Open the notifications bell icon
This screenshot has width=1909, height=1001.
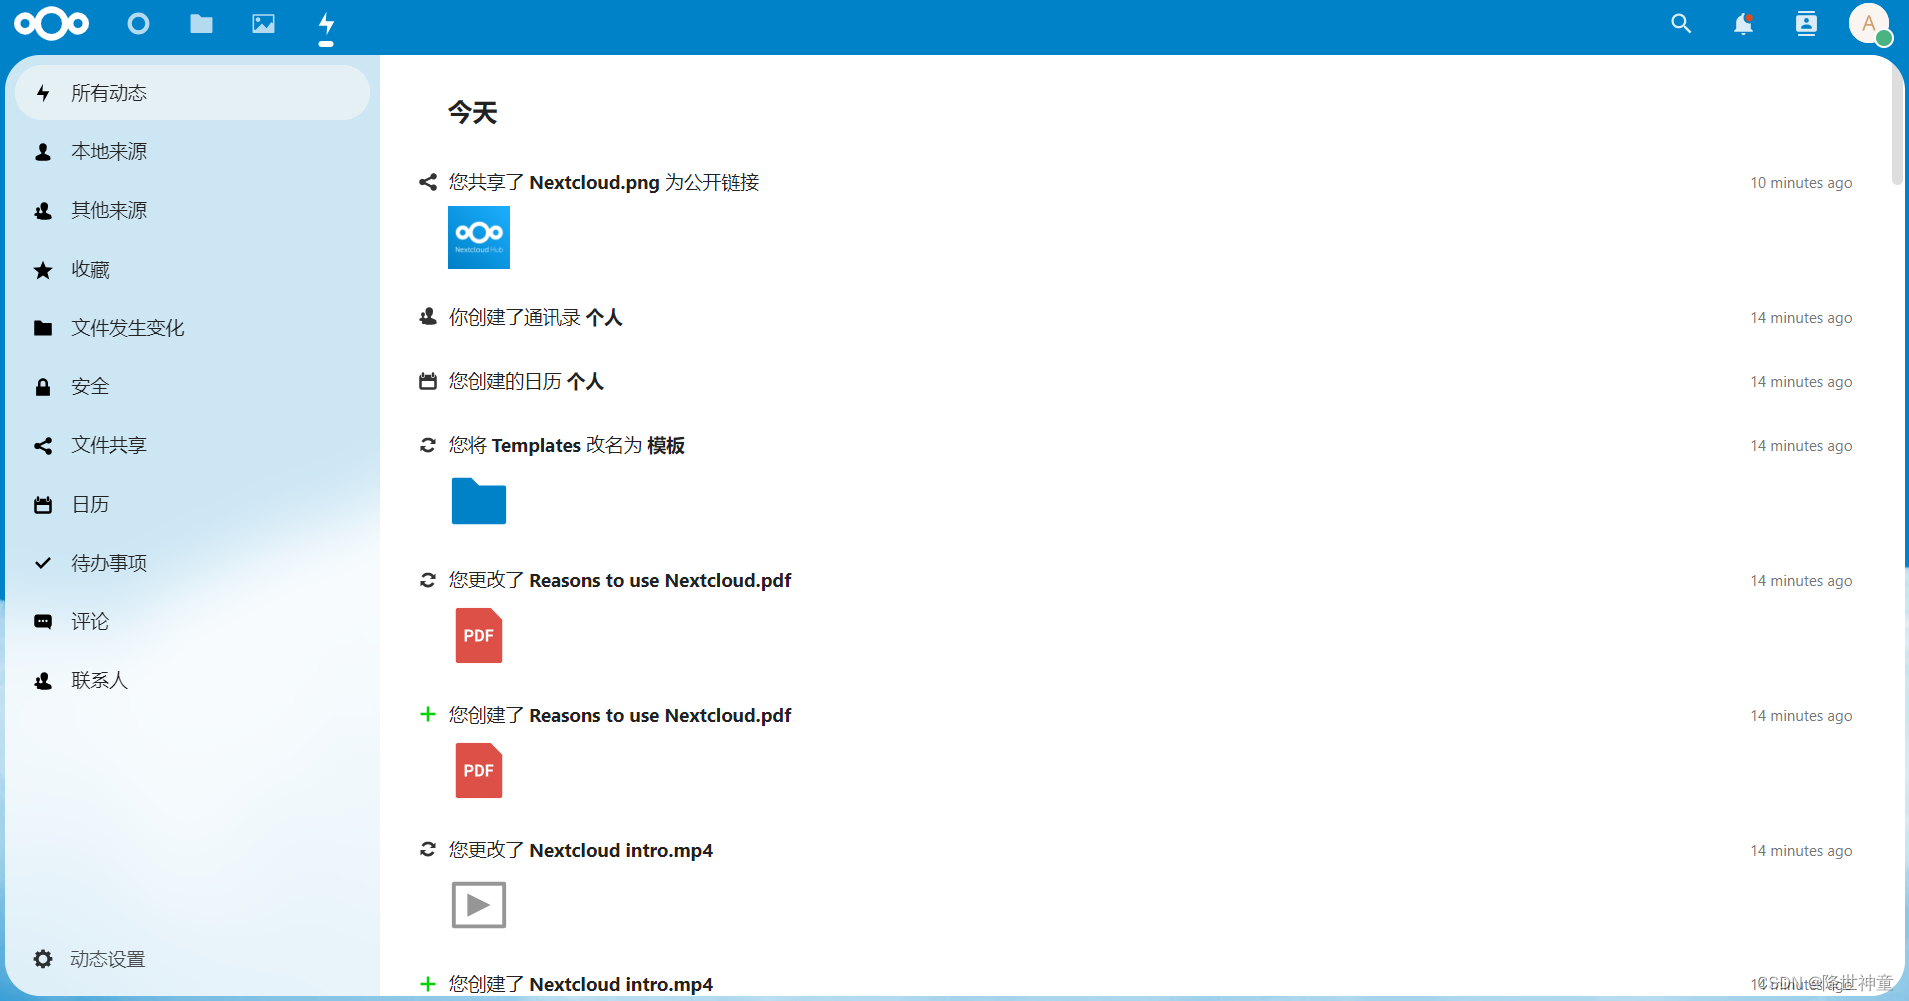[x=1743, y=23]
